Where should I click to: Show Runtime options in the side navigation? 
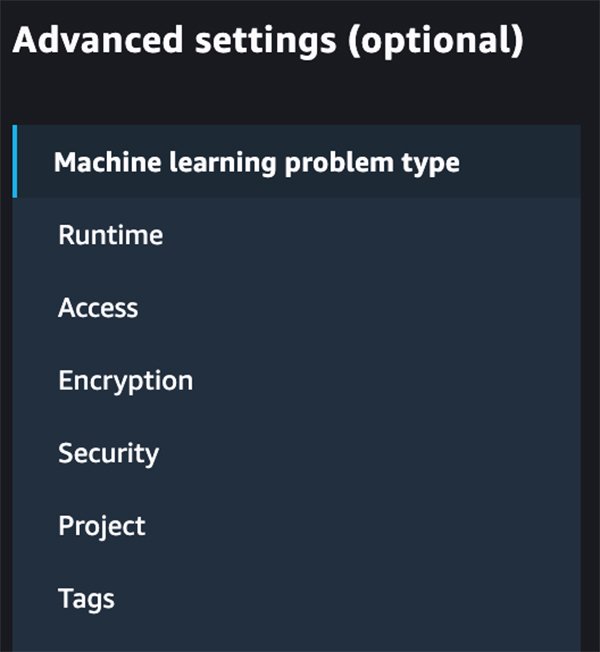(x=110, y=235)
